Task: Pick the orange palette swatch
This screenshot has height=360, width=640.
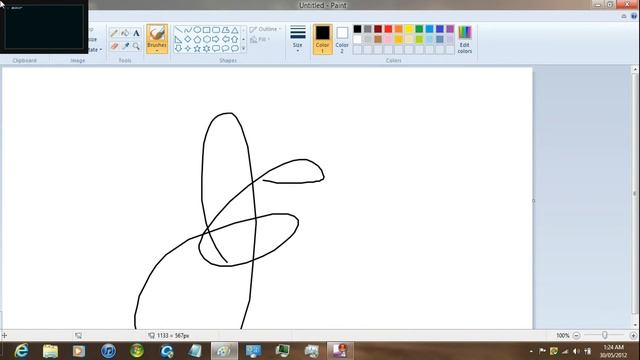Action: (398, 29)
